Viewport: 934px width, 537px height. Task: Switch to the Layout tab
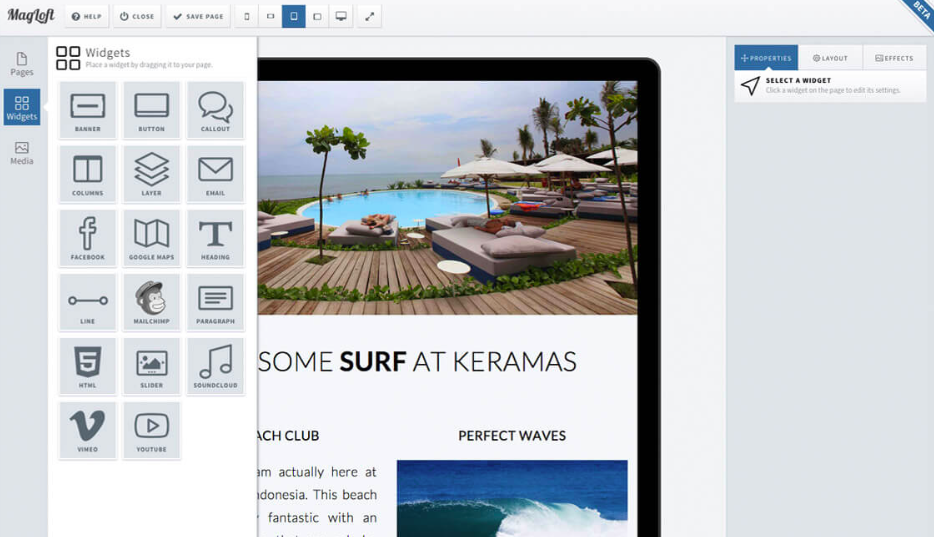830,58
